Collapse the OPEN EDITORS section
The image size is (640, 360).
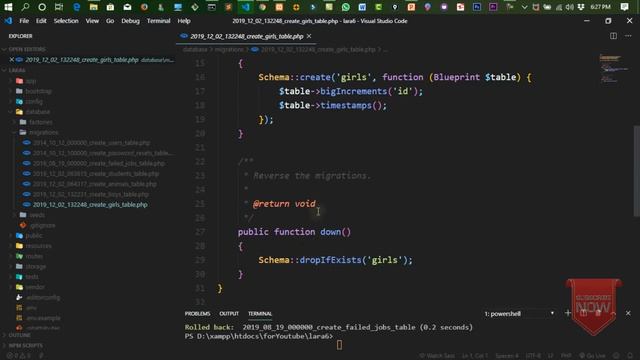click(x=27, y=49)
